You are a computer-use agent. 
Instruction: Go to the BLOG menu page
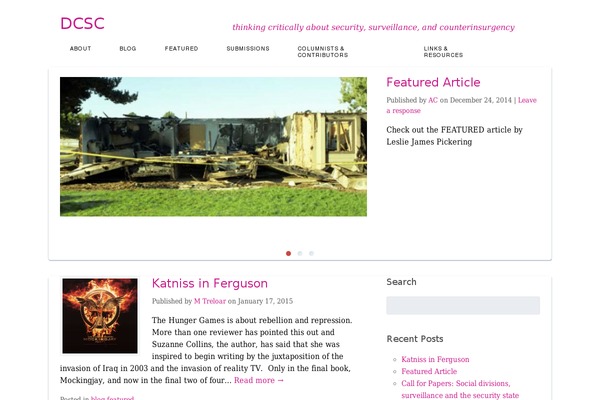[x=128, y=49]
